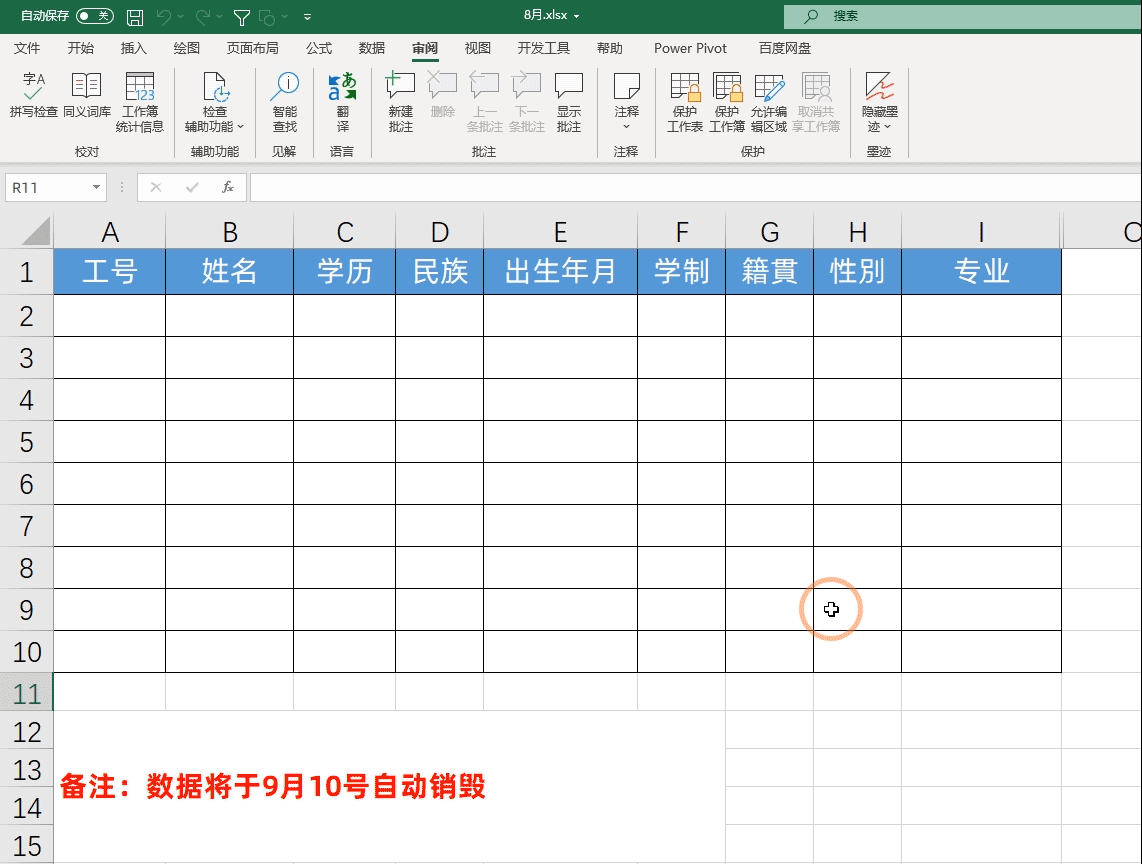Click the 搜索 search box
This screenshot has width=1142, height=864.
[x=963, y=16]
